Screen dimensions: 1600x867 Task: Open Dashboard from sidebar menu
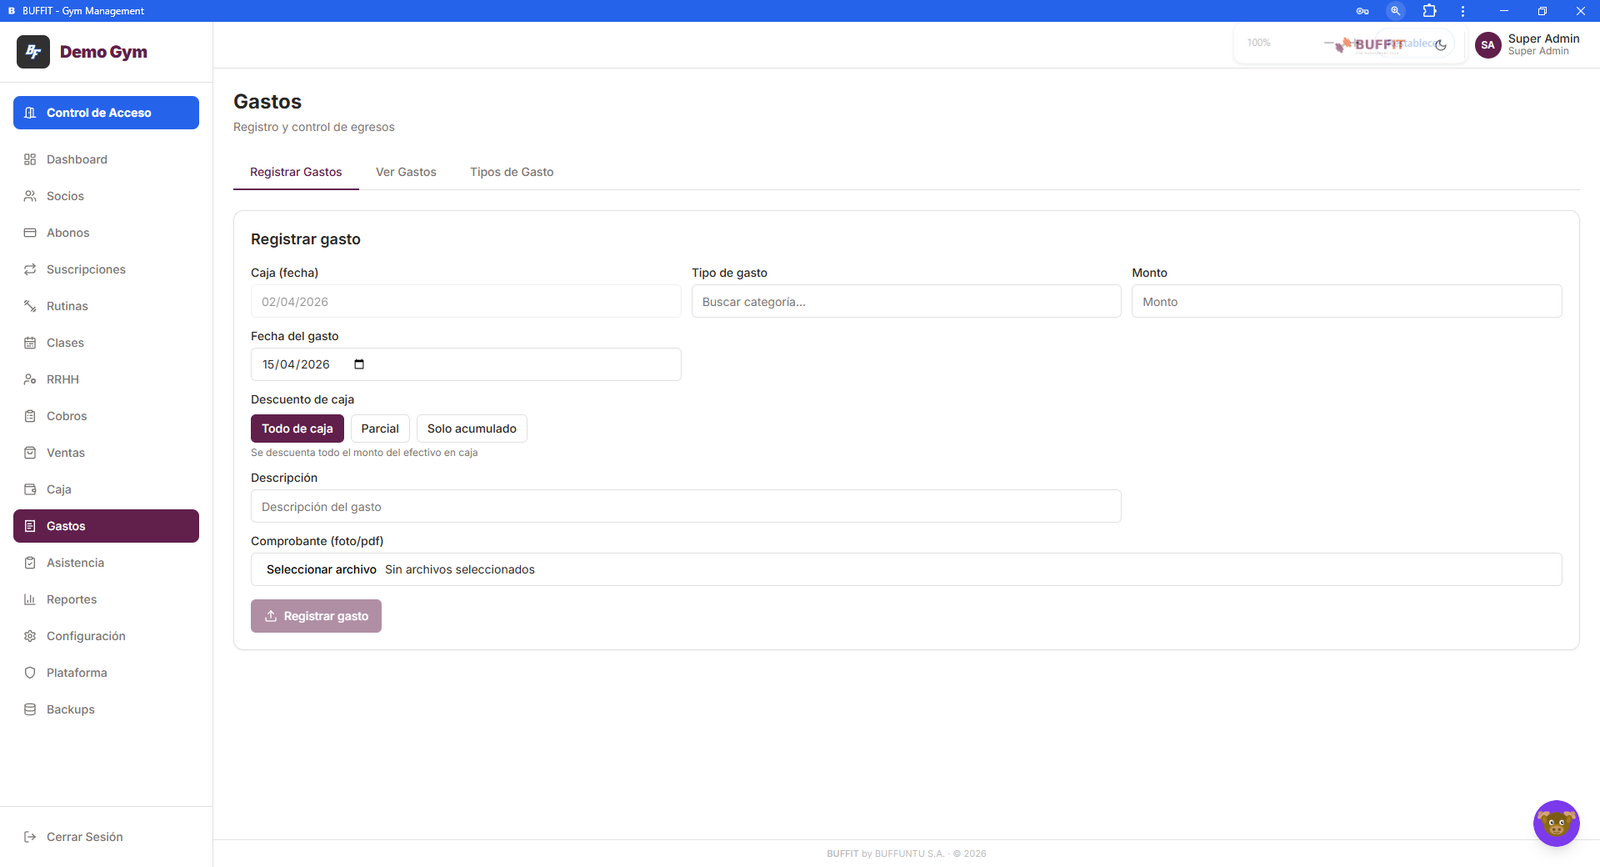tap(106, 160)
